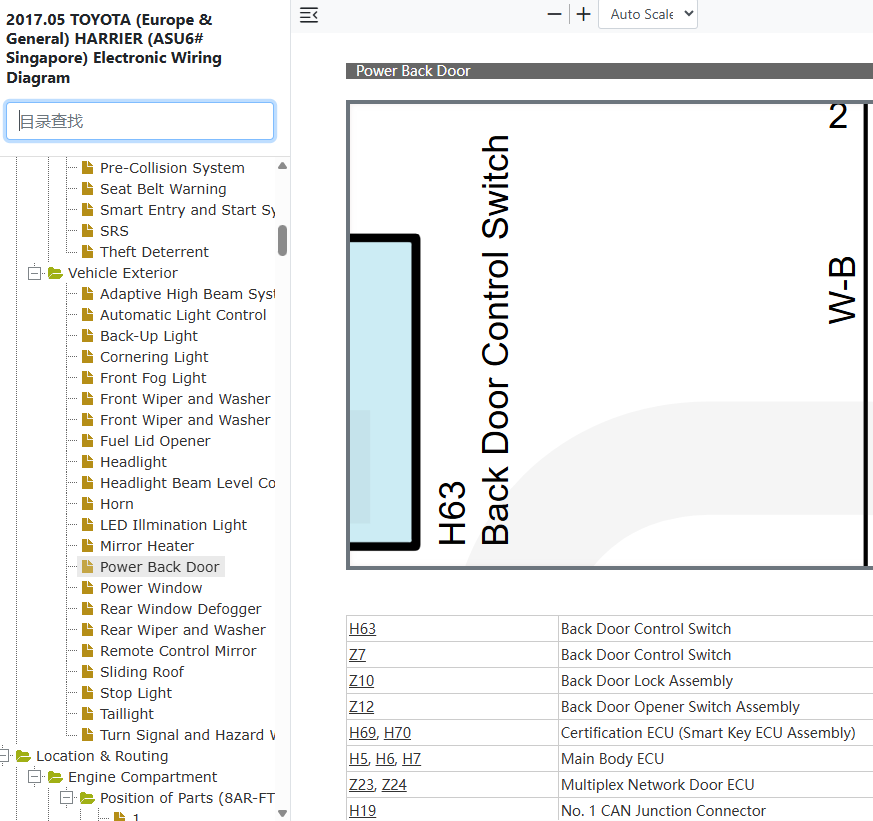Viewport: 873px width, 821px height.
Task: Open Remote Control Mirror entry
Action: coord(178,651)
